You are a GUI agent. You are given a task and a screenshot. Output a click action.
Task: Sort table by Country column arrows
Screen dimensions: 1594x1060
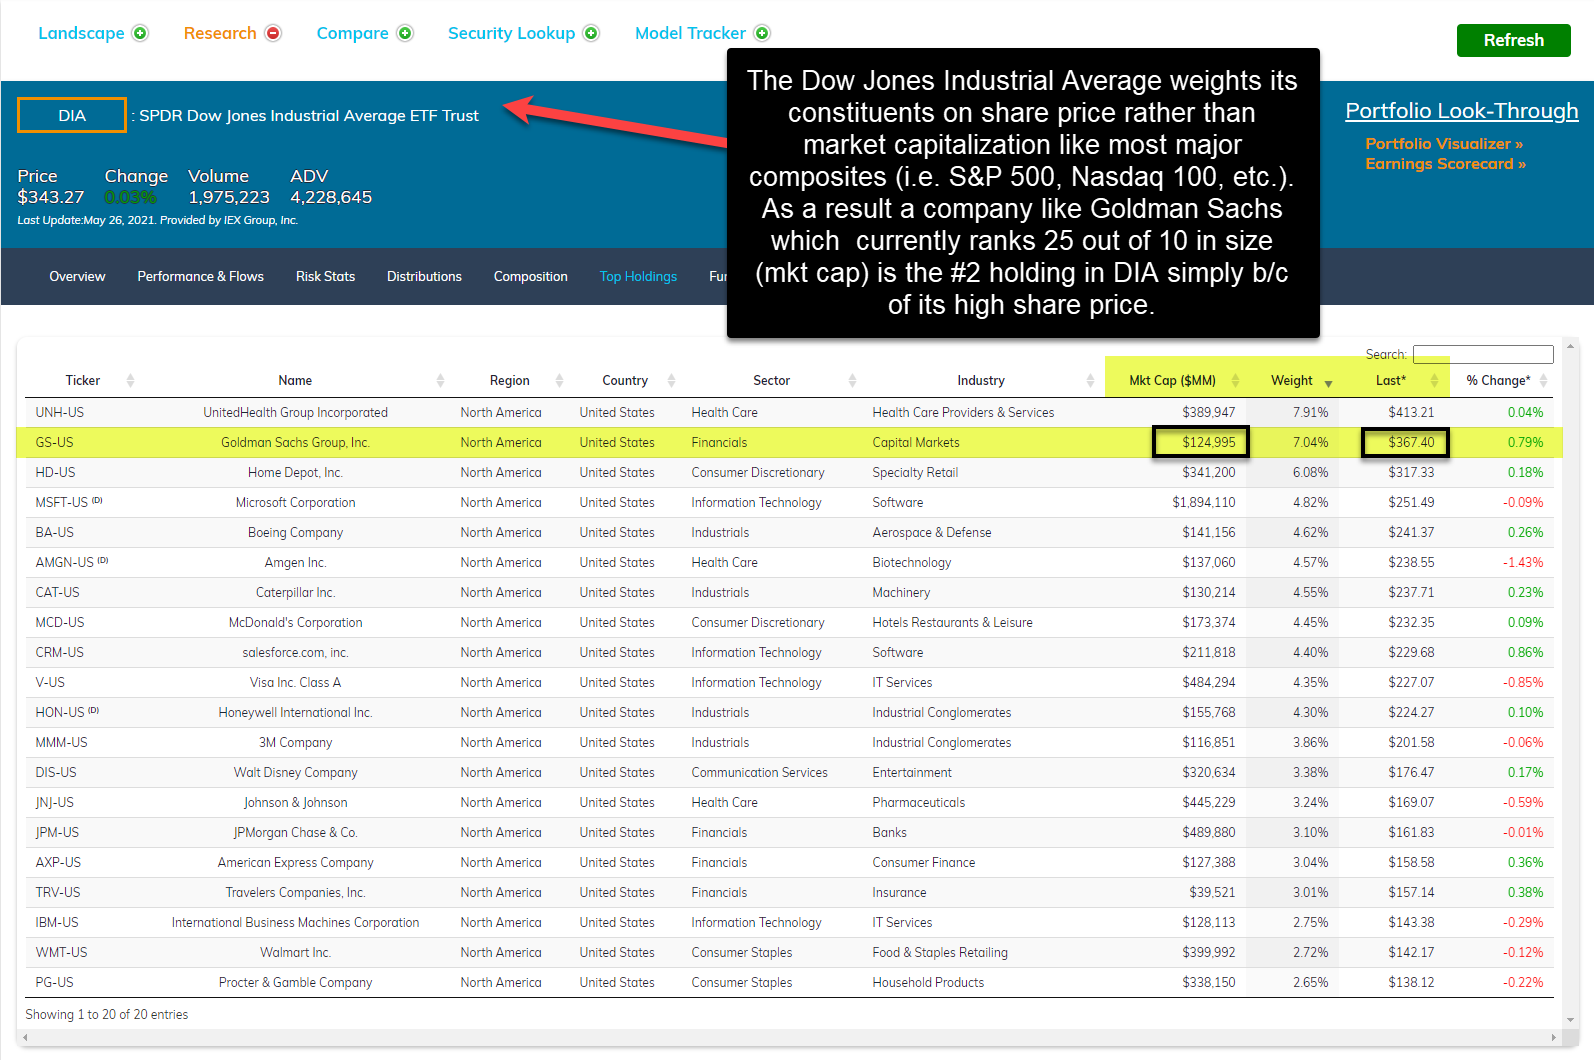click(671, 381)
